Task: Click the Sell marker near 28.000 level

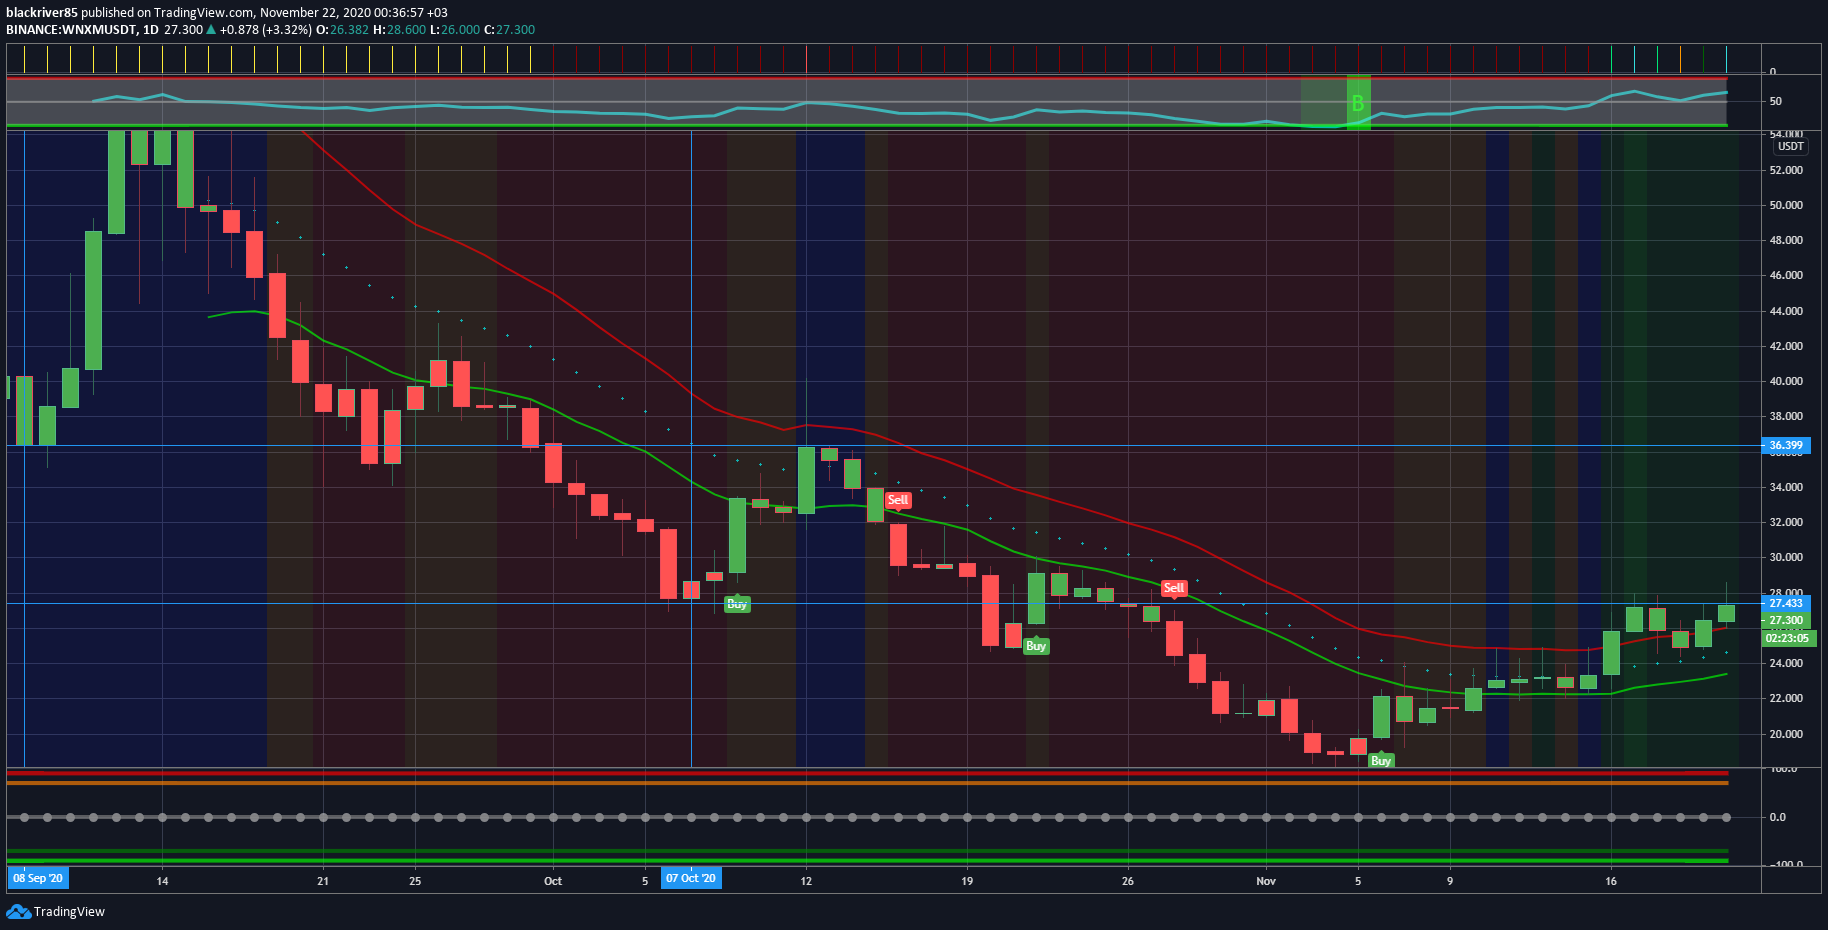Action: pyautogui.click(x=1174, y=588)
